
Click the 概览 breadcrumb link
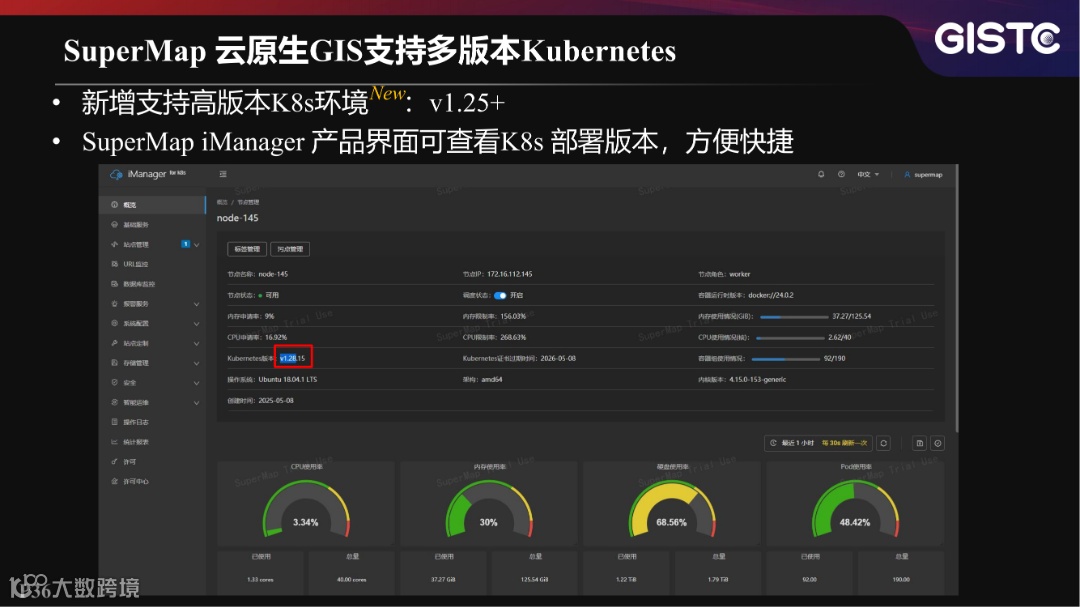(222, 202)
